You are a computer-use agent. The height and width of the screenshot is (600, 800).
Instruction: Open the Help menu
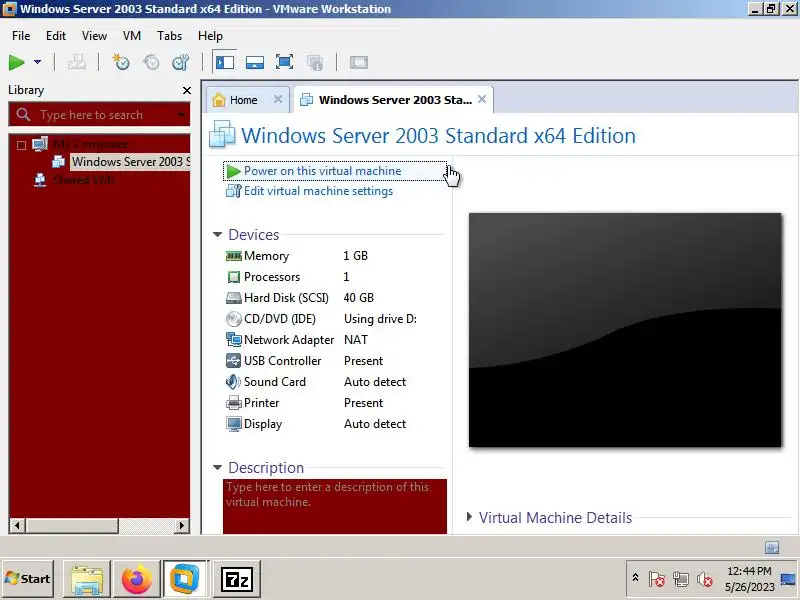(210, 36)
